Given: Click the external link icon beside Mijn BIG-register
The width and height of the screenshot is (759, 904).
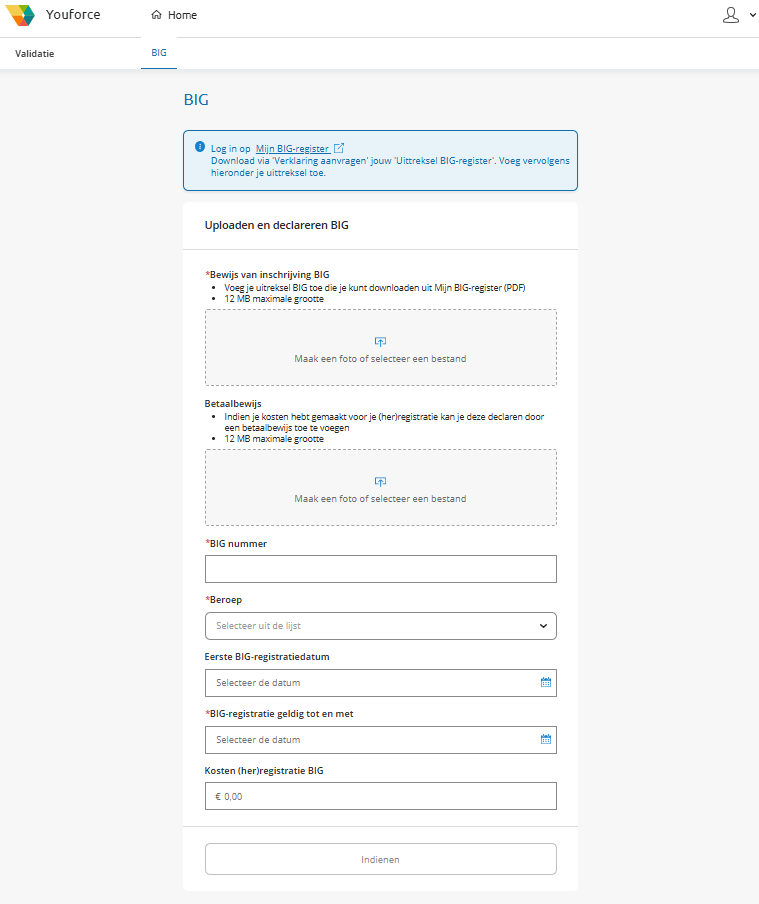Looking at the screenshot, I should click(339, 148).
